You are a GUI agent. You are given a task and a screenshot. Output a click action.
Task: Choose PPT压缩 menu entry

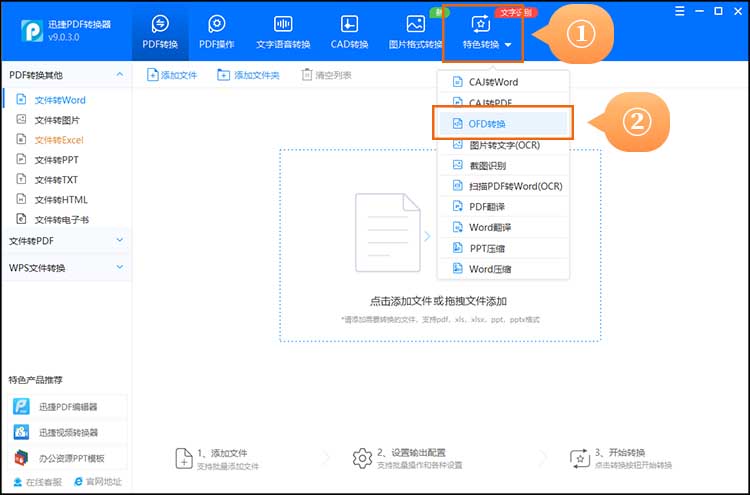503,248
